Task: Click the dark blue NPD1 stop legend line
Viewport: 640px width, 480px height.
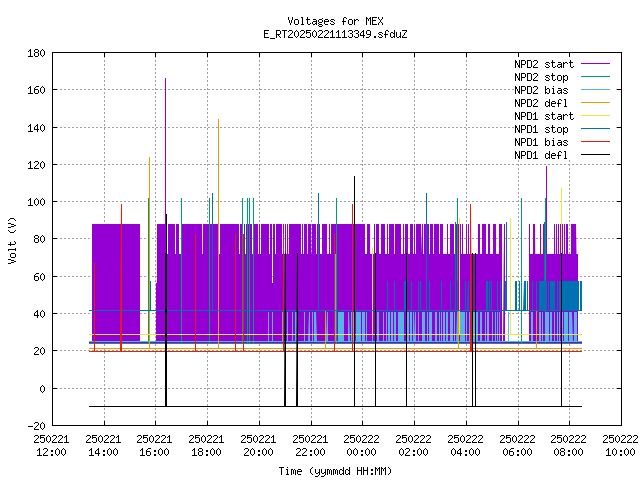Action: [596, 129]
